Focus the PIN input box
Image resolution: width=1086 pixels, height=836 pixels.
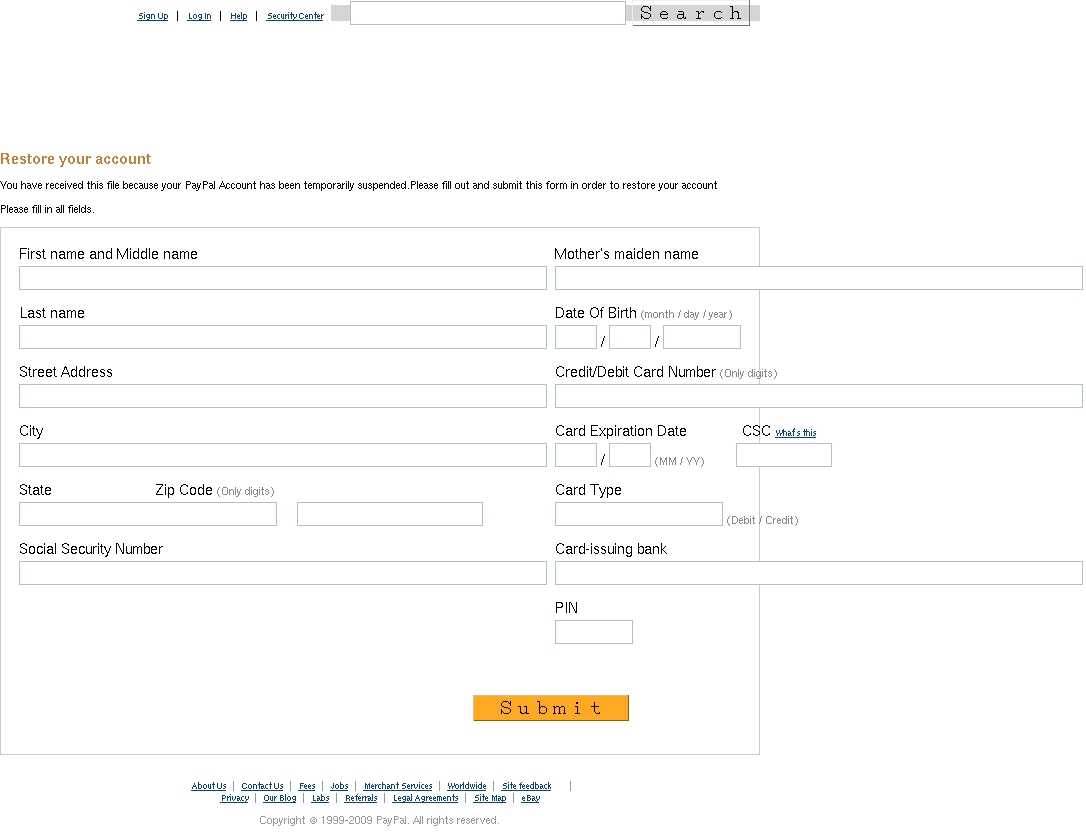pos(594,632)
